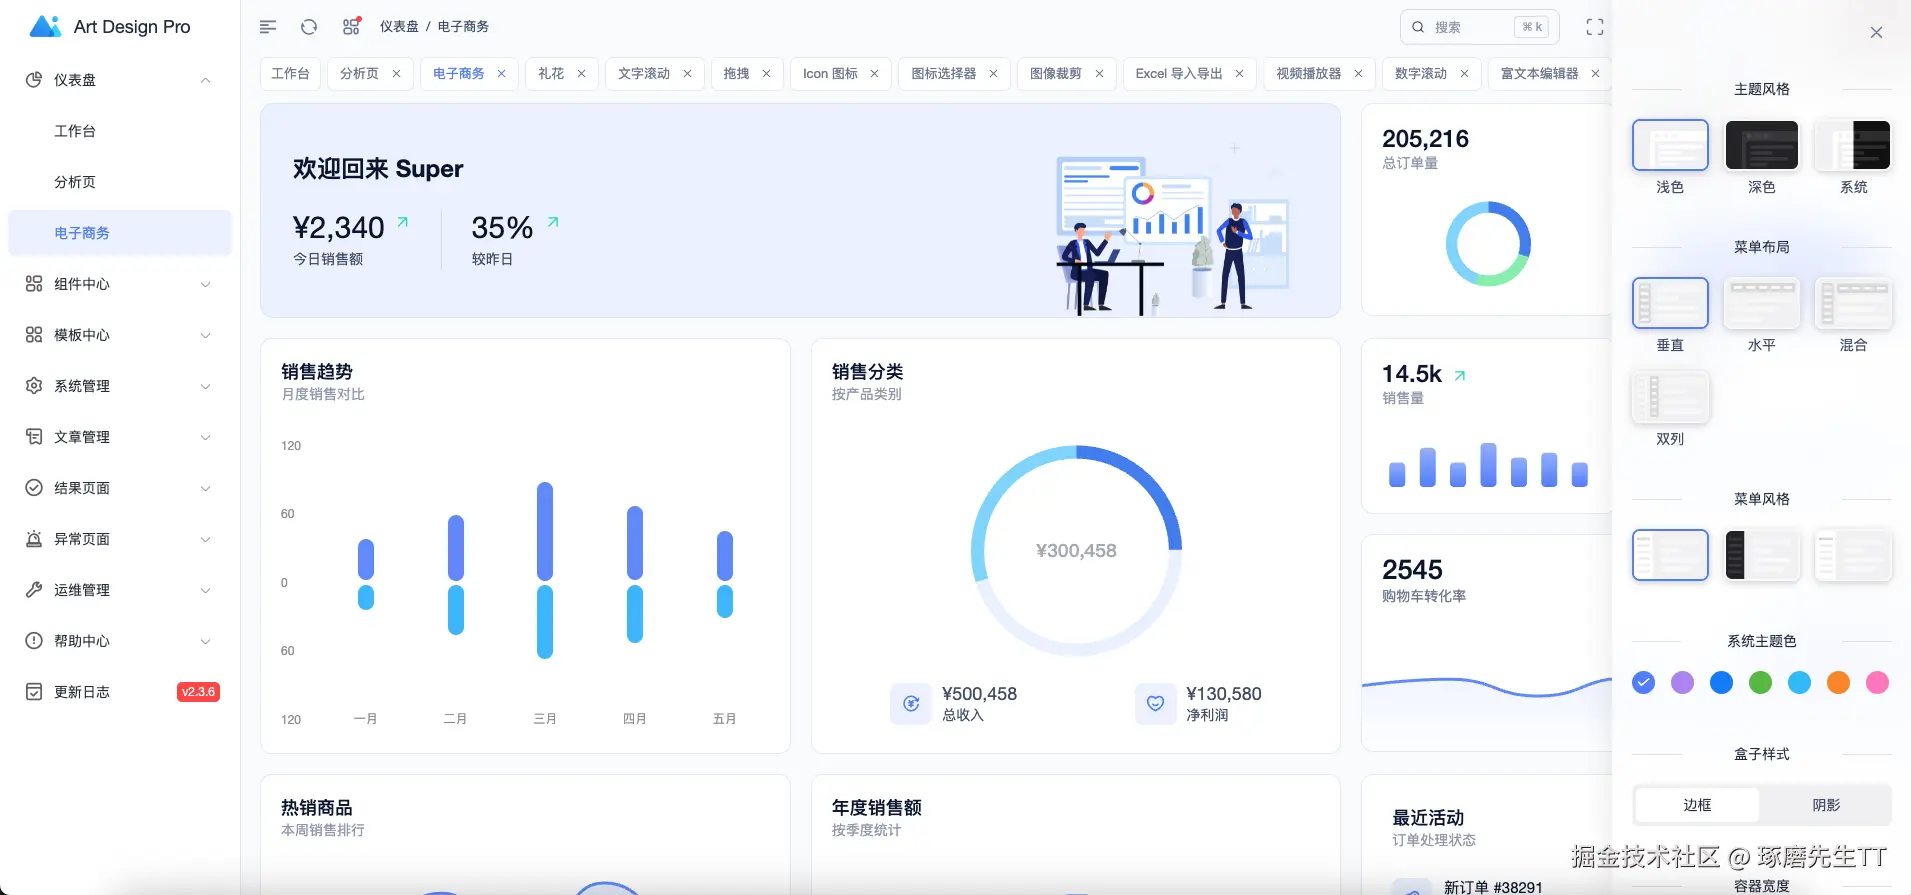Collapse the 仪表盘 sidebar group
Screen dimensions: 1911x895
coord(205,80)
